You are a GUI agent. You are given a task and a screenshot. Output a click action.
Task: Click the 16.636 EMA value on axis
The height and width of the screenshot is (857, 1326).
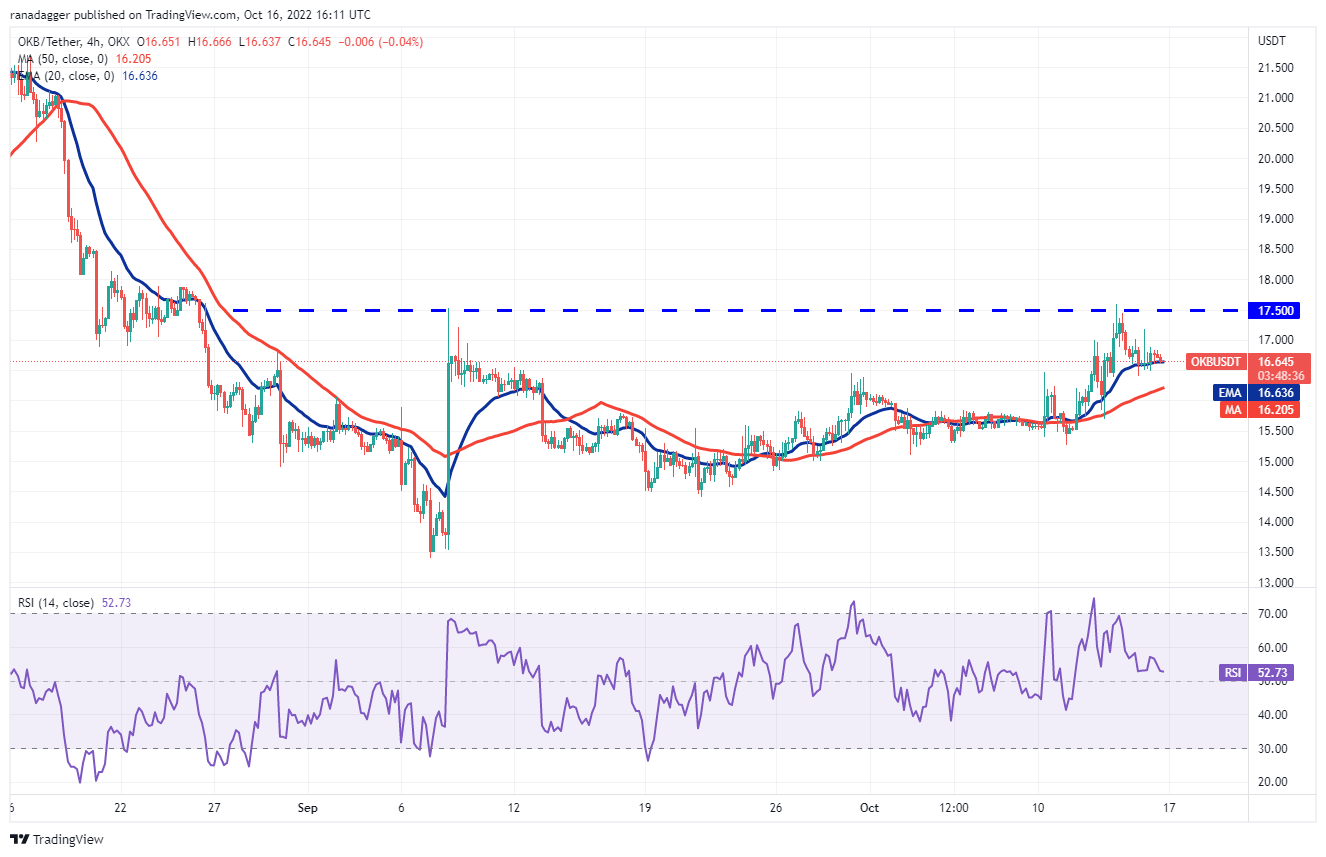1277,393
